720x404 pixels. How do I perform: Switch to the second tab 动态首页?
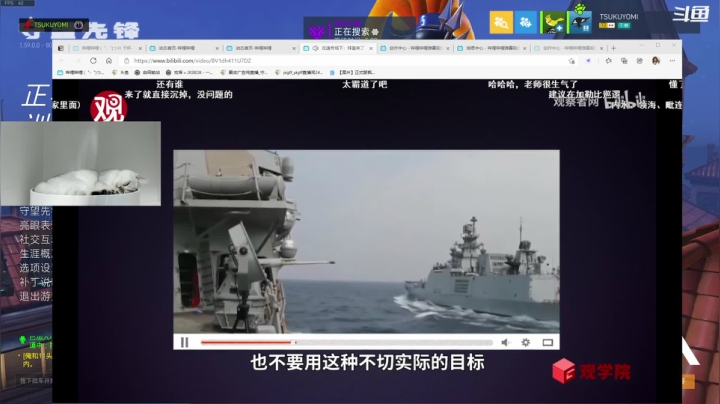click(x=184, y=48)
